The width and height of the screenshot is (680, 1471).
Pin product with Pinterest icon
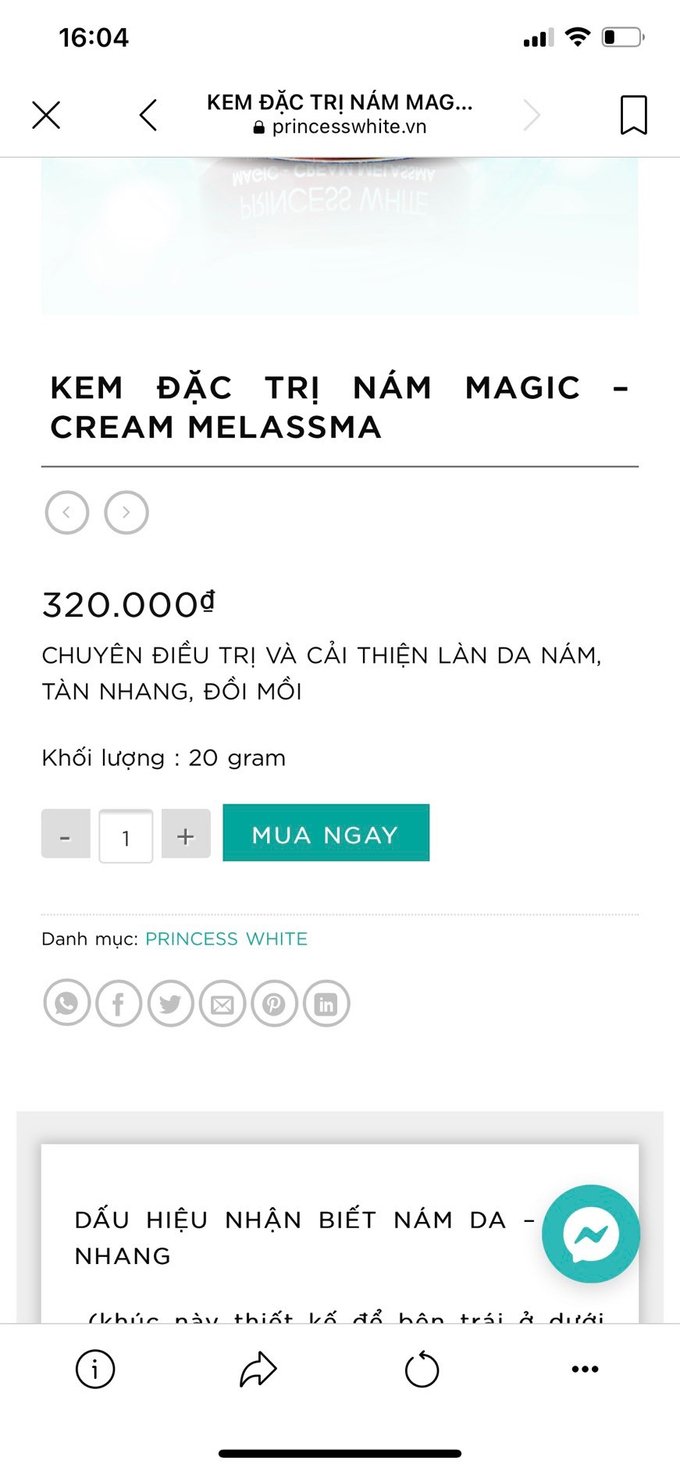pos(274,1004)
